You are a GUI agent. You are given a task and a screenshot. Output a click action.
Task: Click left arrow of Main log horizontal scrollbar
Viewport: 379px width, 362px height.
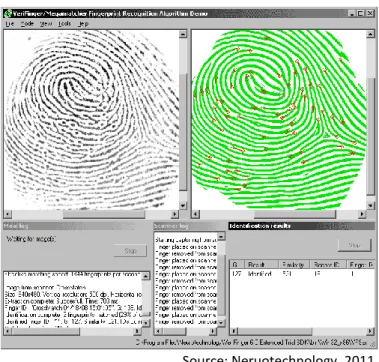(x=8, y=331)
